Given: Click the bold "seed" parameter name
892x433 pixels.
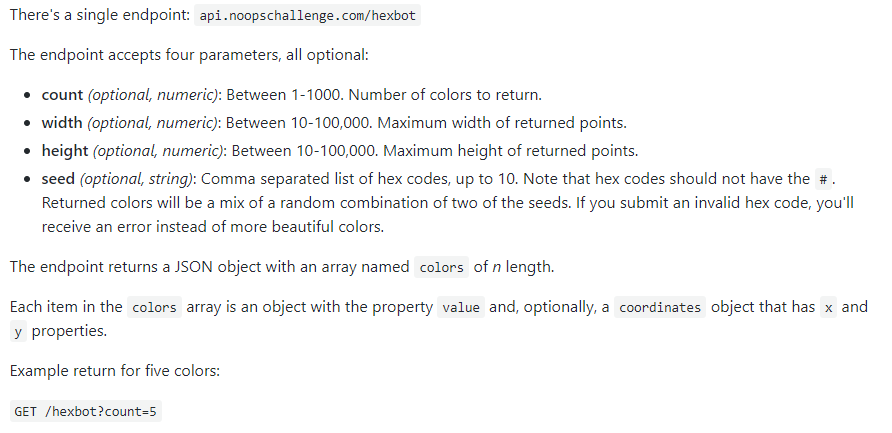Looking at the screenshot, I should pyautogui.click(x=58, y=179).
